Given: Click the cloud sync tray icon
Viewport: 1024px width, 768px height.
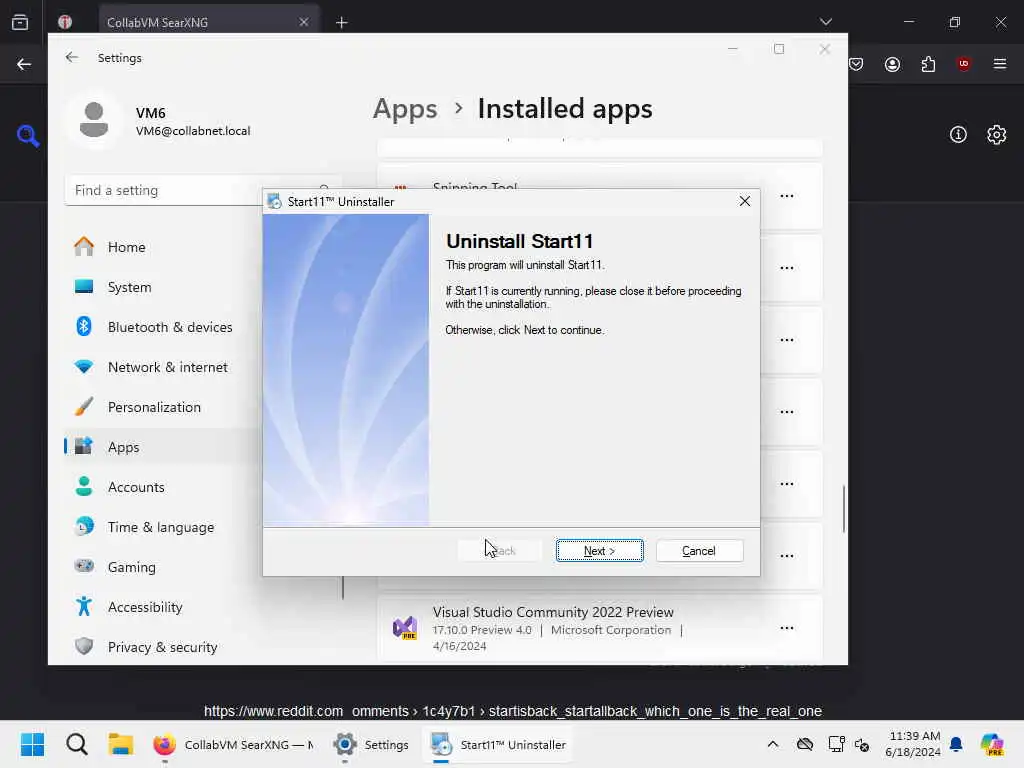Looking at the screenshot, I should [x=805, y=744].
